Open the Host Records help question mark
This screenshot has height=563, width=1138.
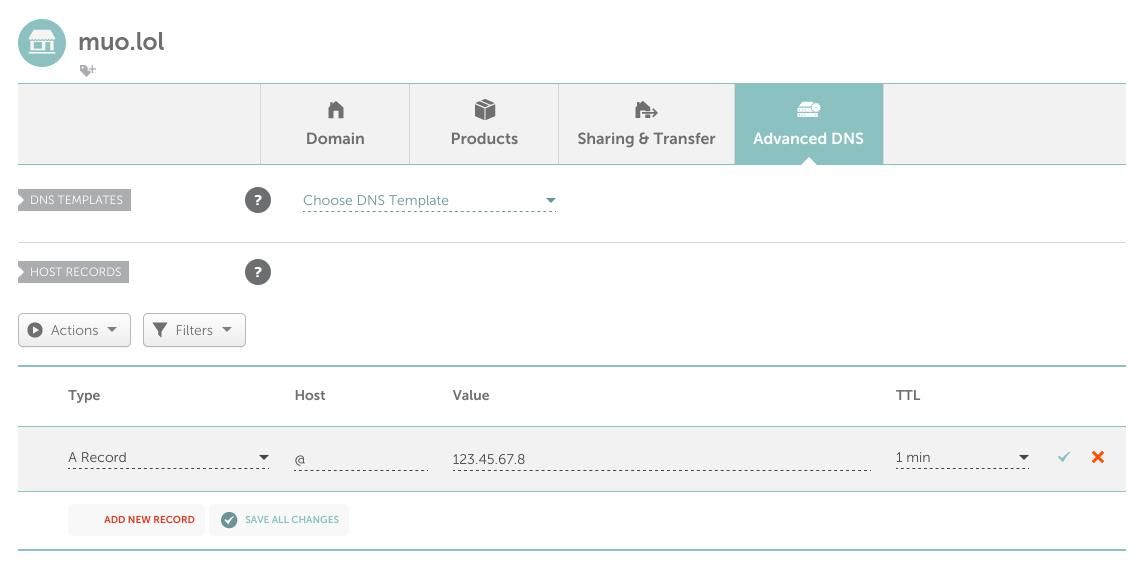[x=258, y=272]
